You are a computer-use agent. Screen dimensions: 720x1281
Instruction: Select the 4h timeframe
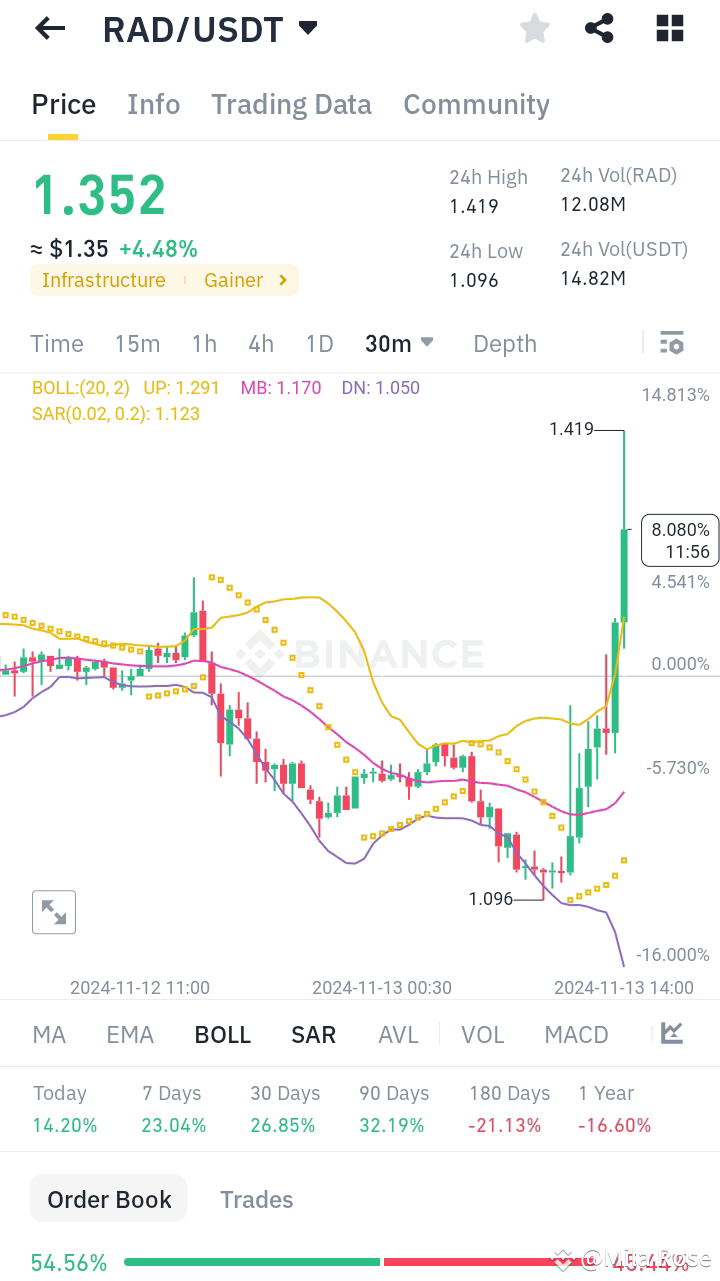pos(260,343)
